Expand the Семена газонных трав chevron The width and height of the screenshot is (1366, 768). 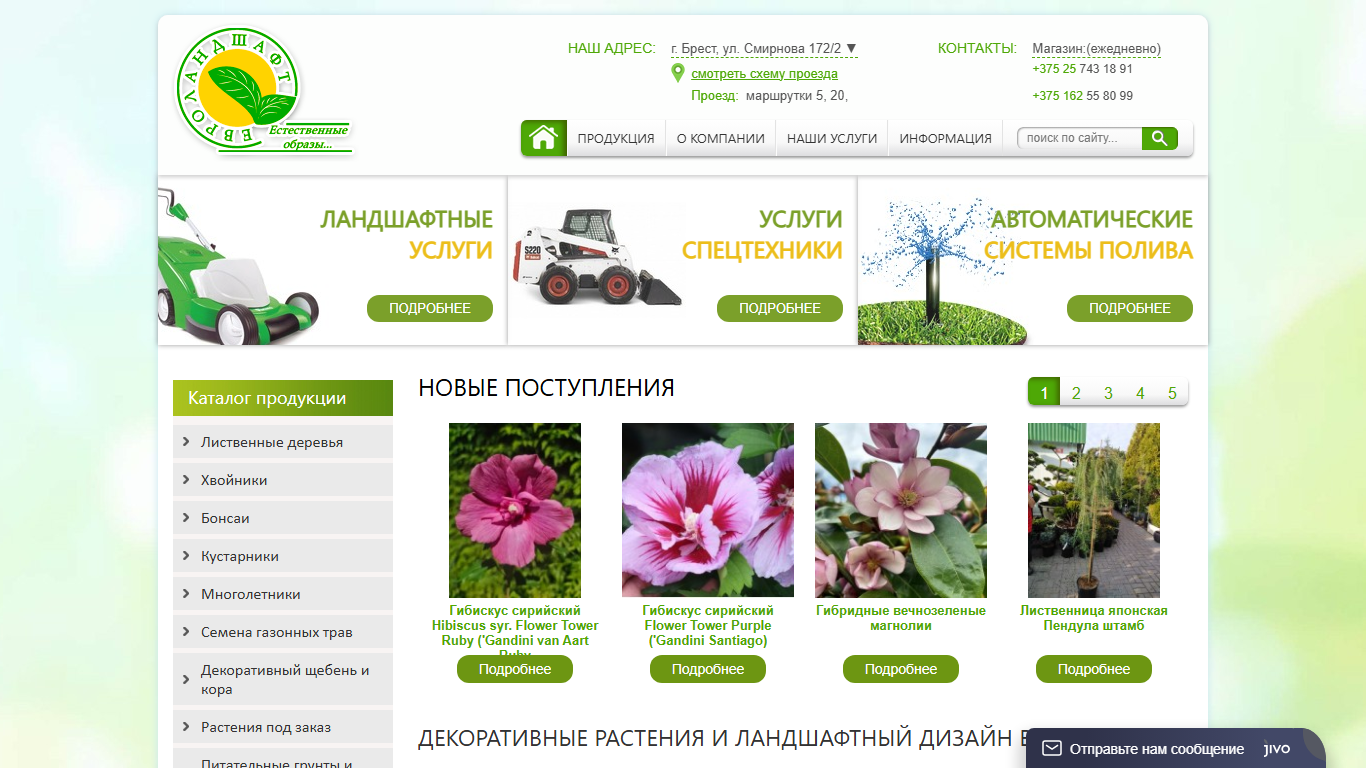pyautogui.click(x=186, y=631)
